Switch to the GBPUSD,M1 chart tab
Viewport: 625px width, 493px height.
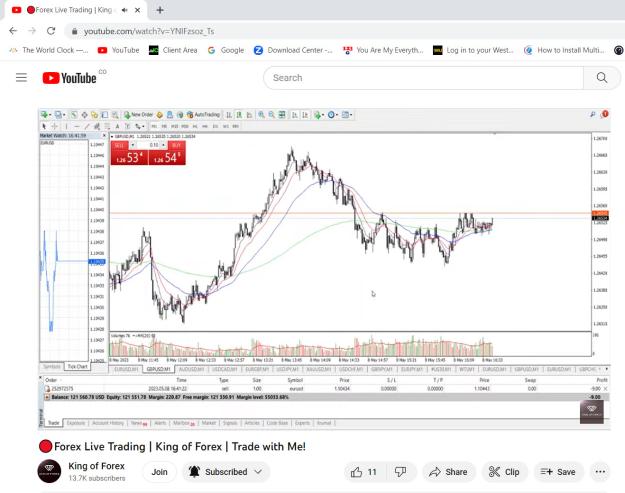tap(158, 369)
